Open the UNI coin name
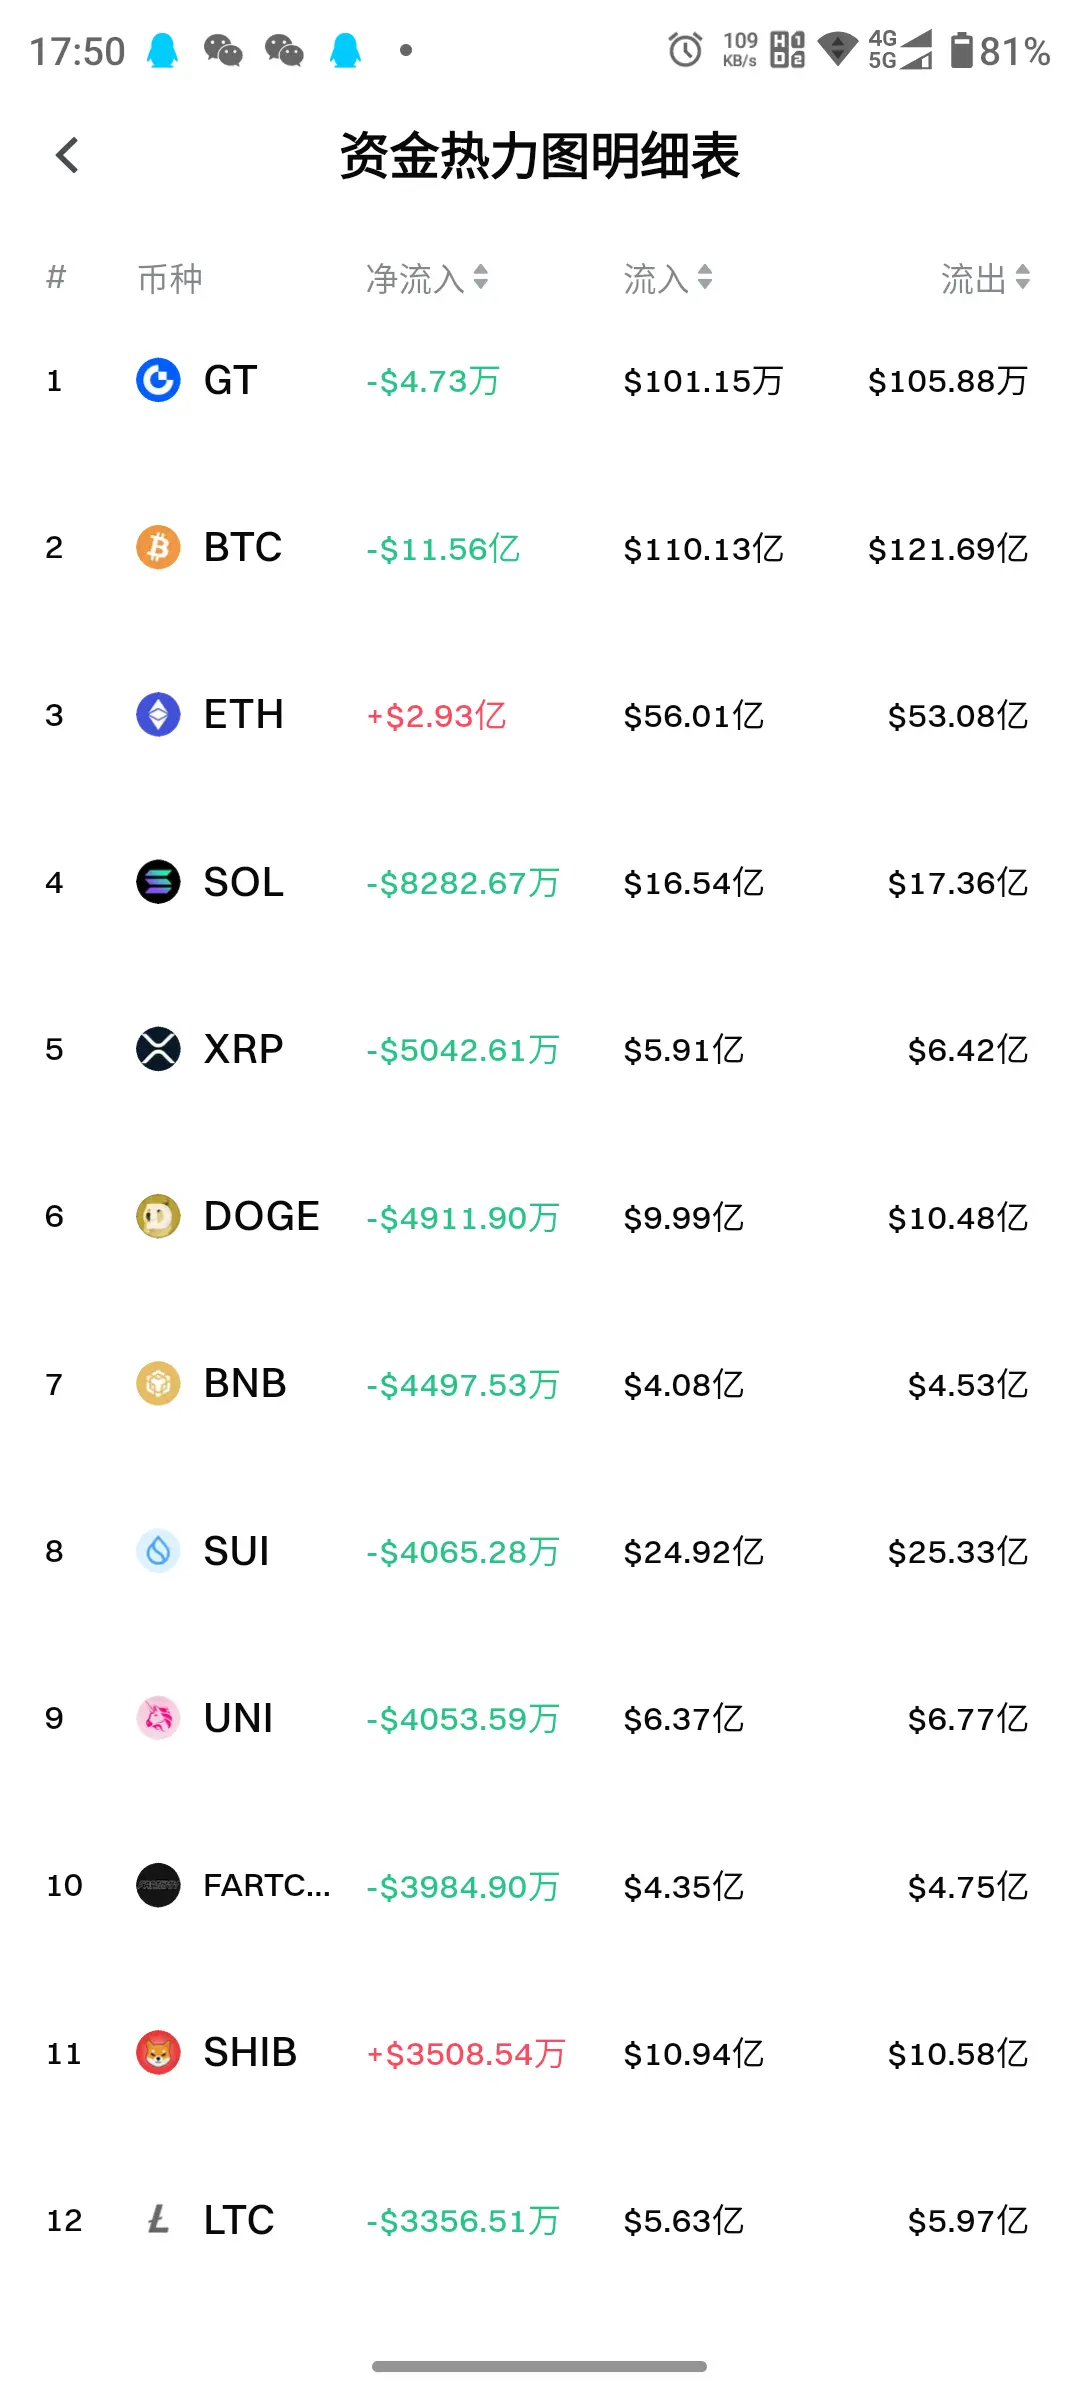1080x2400 pixels. [238, 1718]
